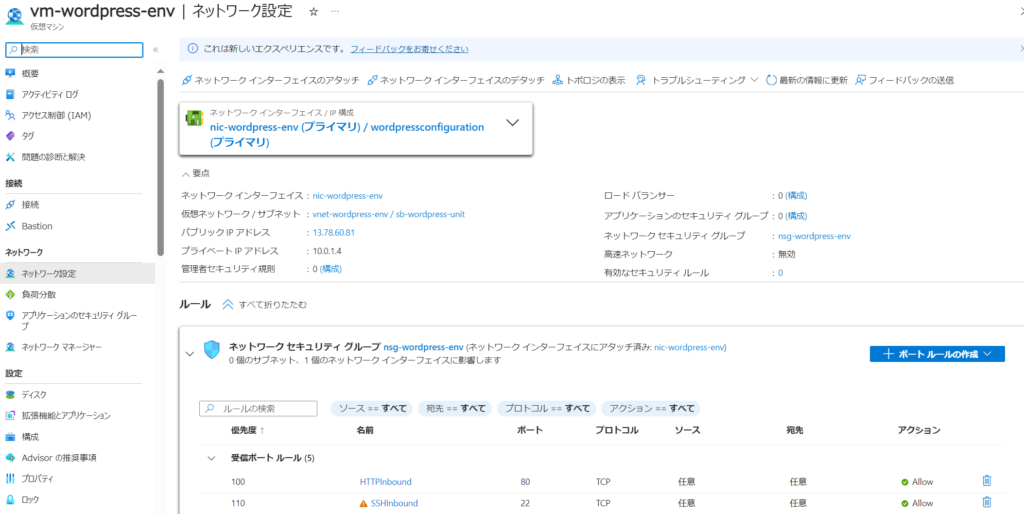1024x514 pixels.
Task: Open the ellipsis more options in title
Action: click(x=335, y=12)
